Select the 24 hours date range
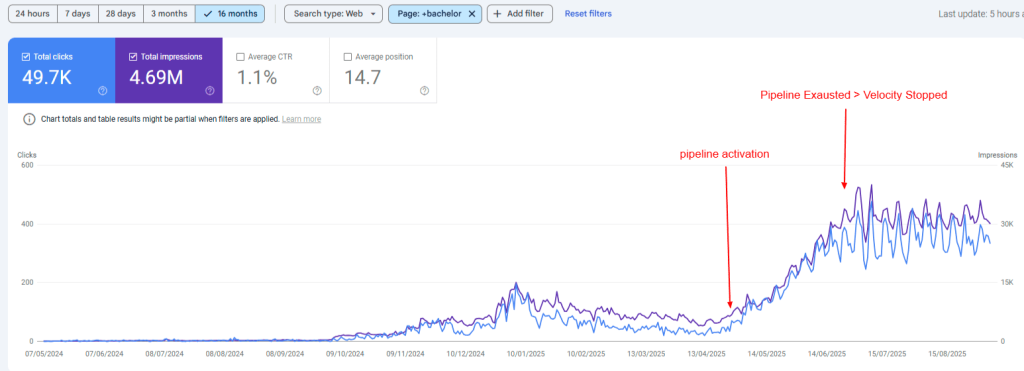 pyautogui.click(x=33, y=14)
